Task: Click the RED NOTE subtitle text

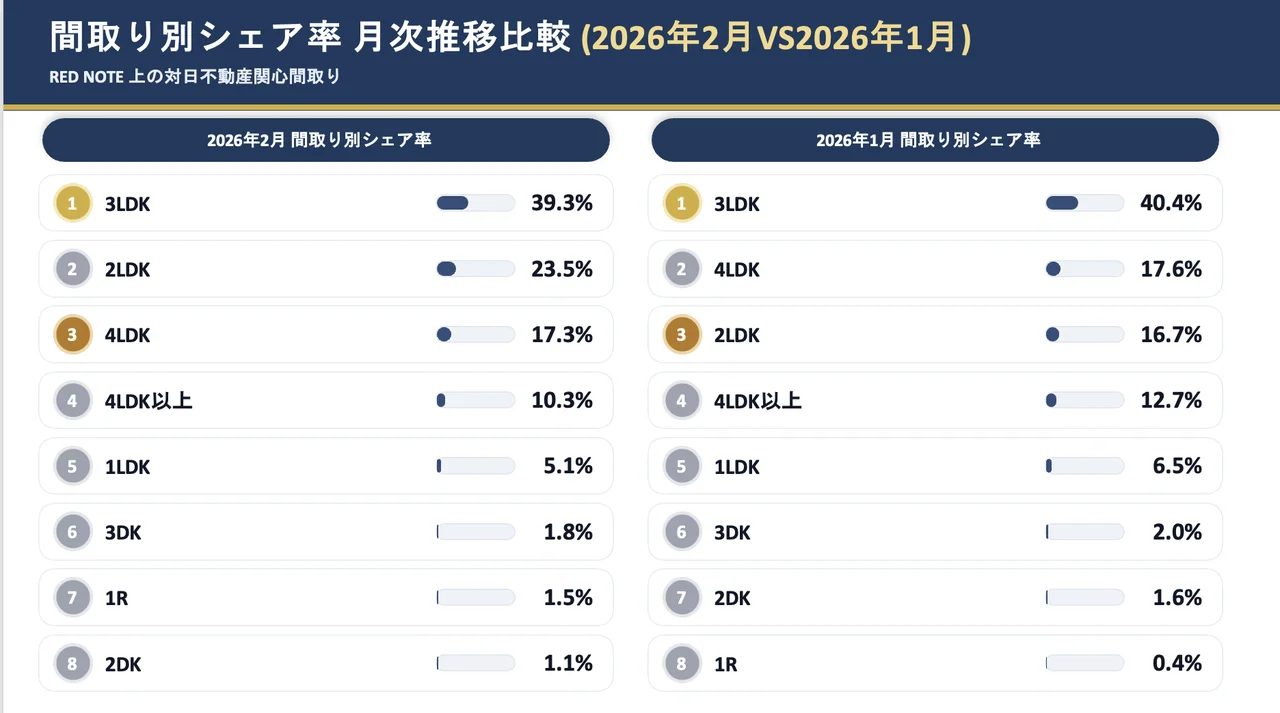Action: (195, 77)
